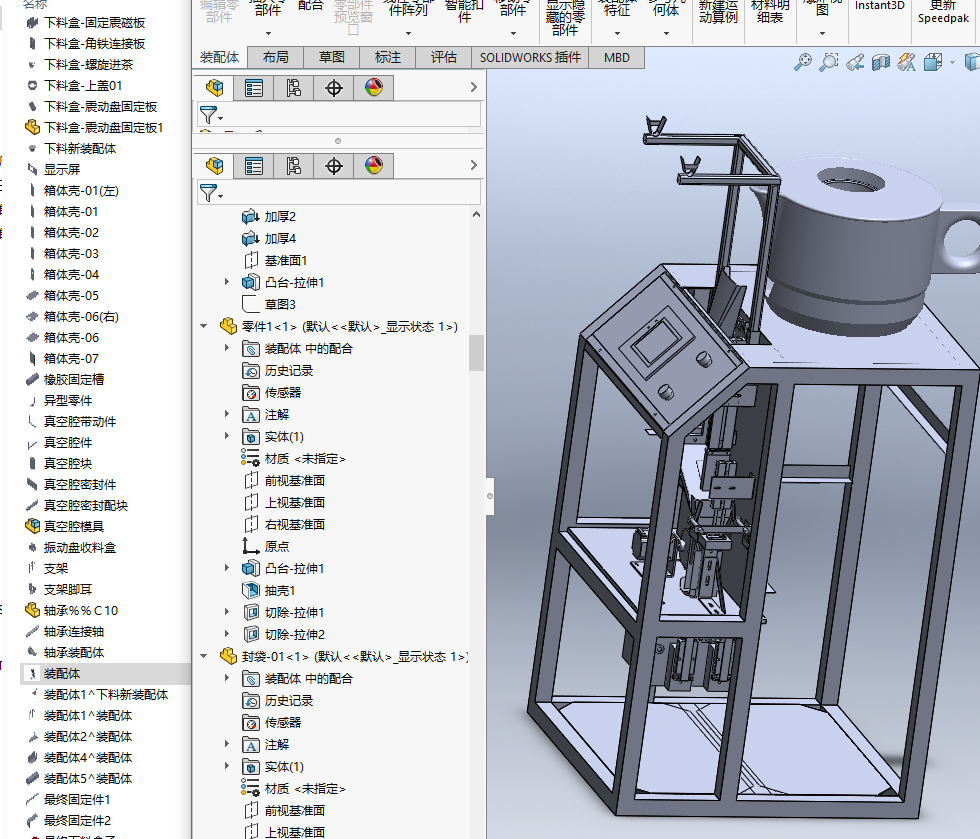Click the Section View icon in view toolbar
The width and height of the screenshot is (980, 839).
(880, 63)
